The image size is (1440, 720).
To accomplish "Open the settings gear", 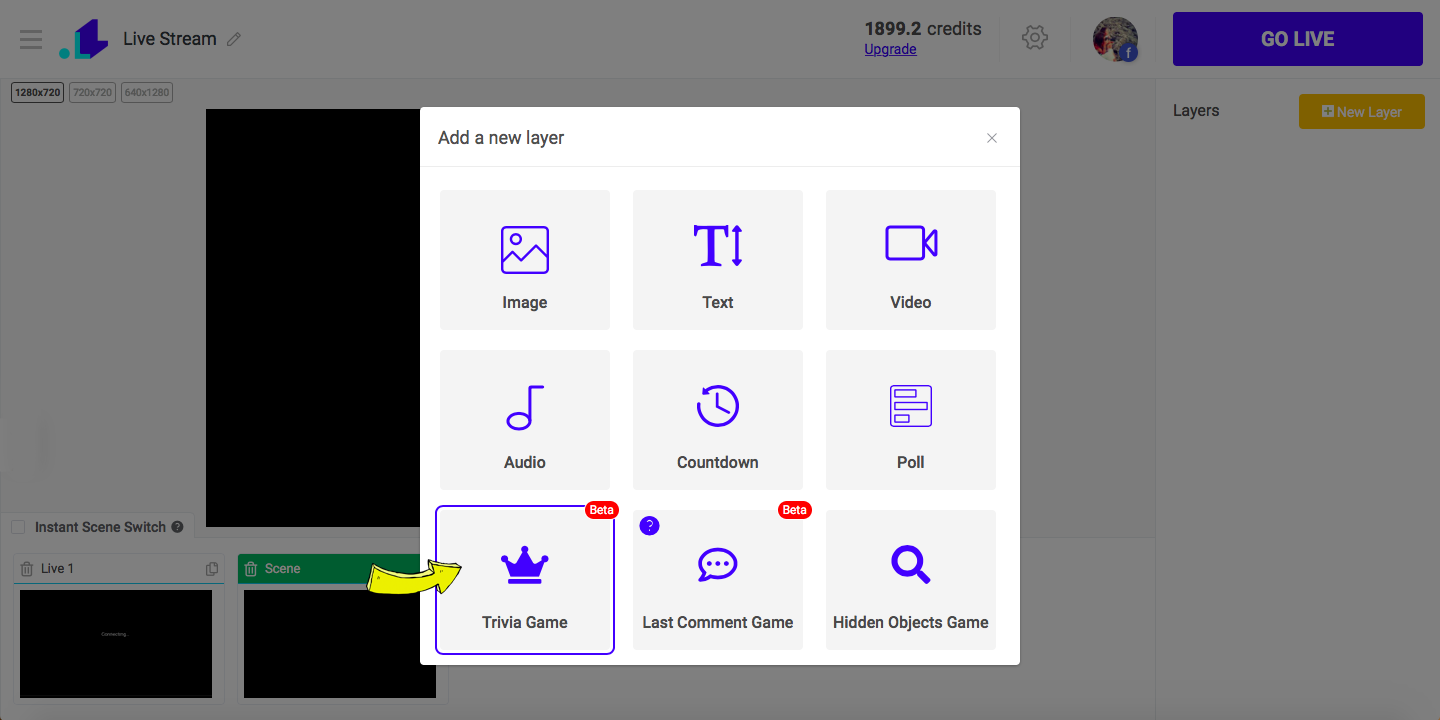I will click(1035, 38).
